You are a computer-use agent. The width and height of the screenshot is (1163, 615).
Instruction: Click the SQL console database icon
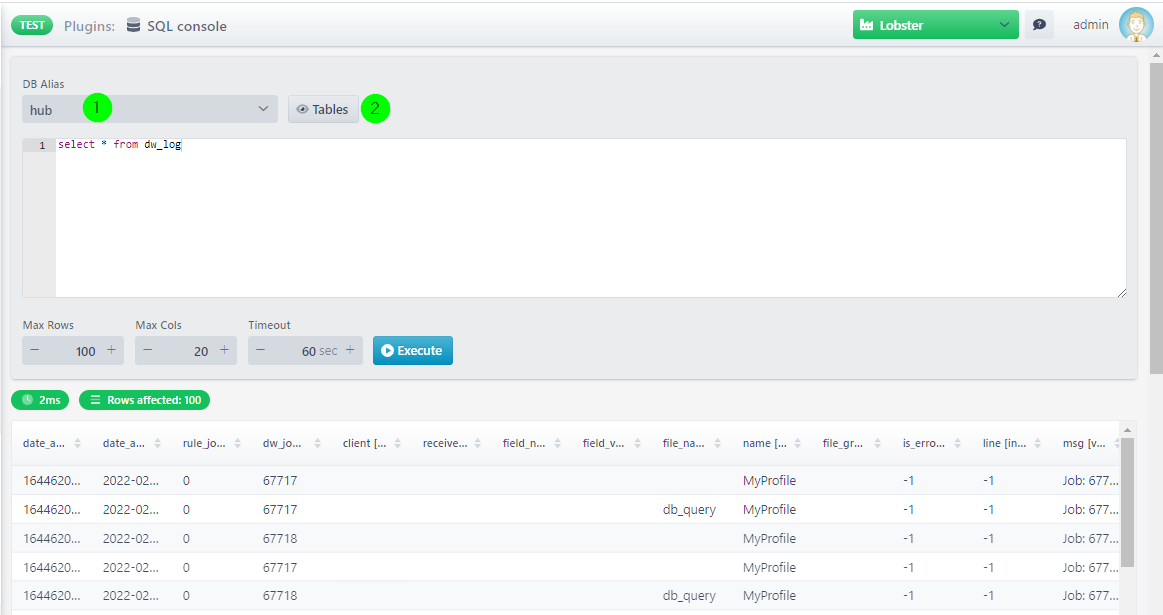coord(134,25)
